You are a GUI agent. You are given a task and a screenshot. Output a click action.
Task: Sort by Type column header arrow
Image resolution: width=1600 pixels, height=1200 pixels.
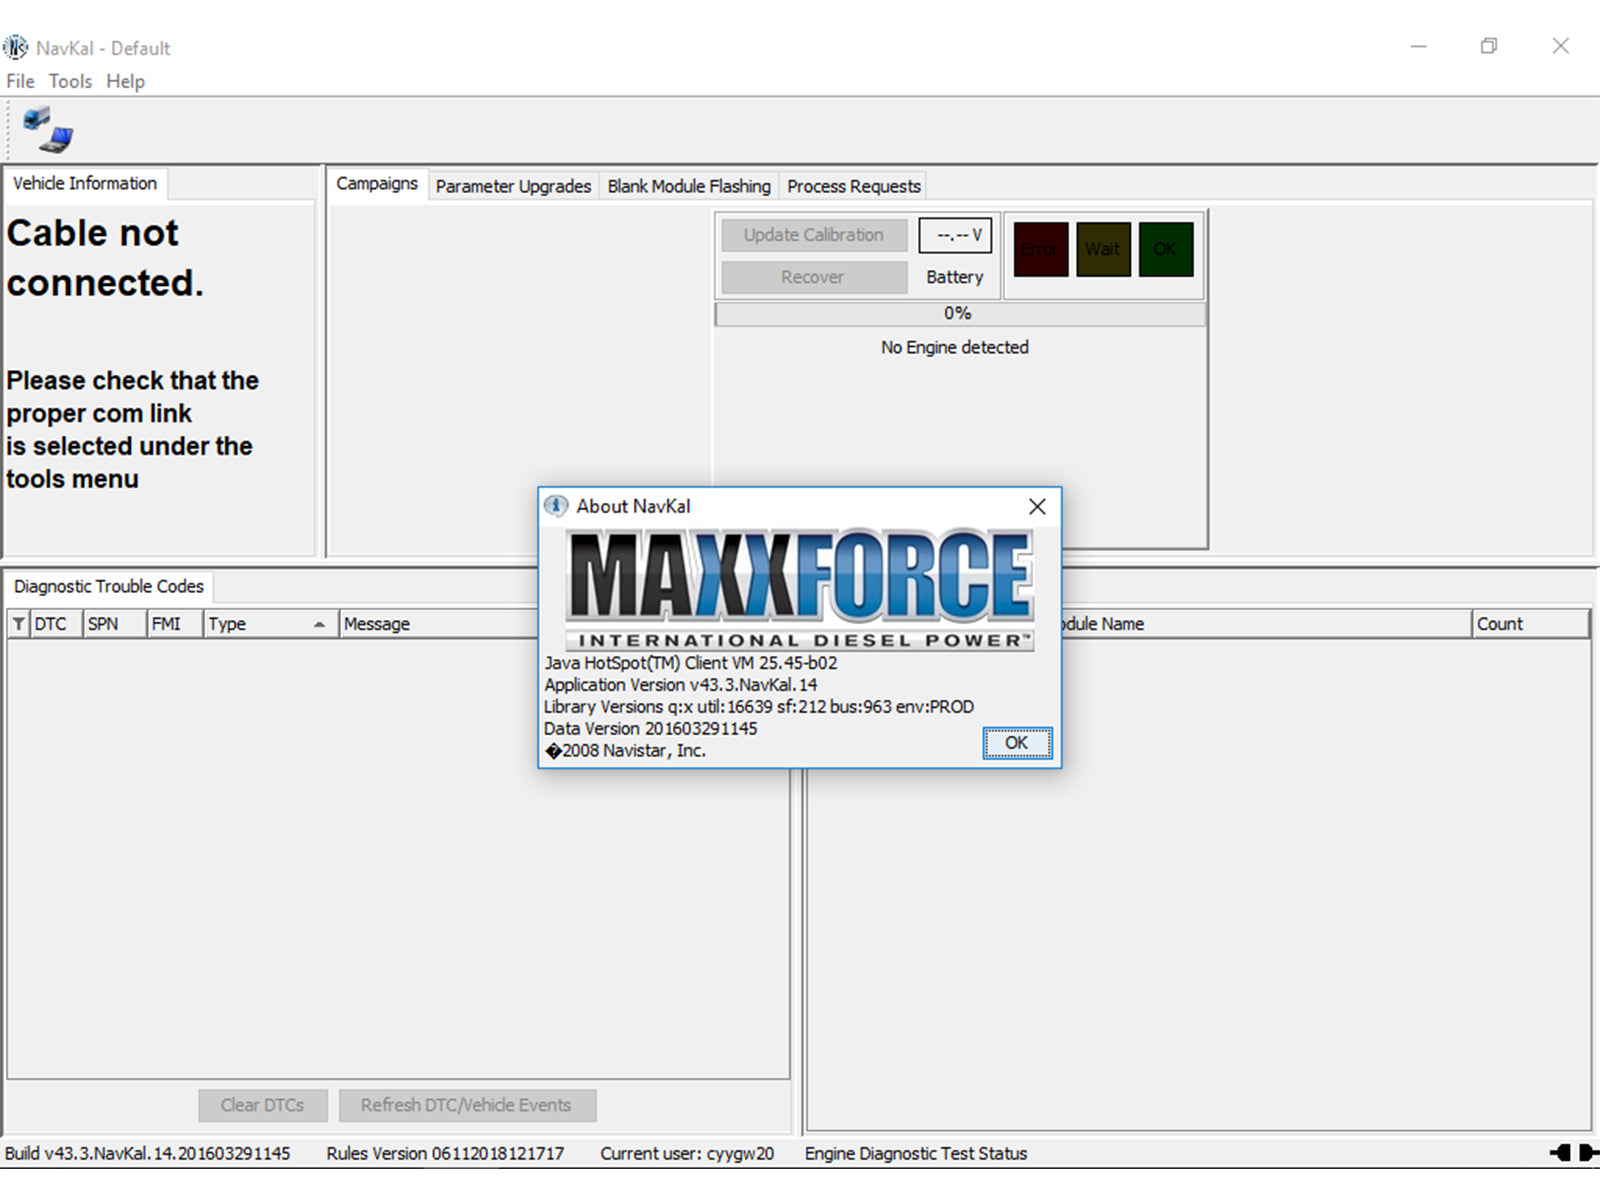click(319, 624)
